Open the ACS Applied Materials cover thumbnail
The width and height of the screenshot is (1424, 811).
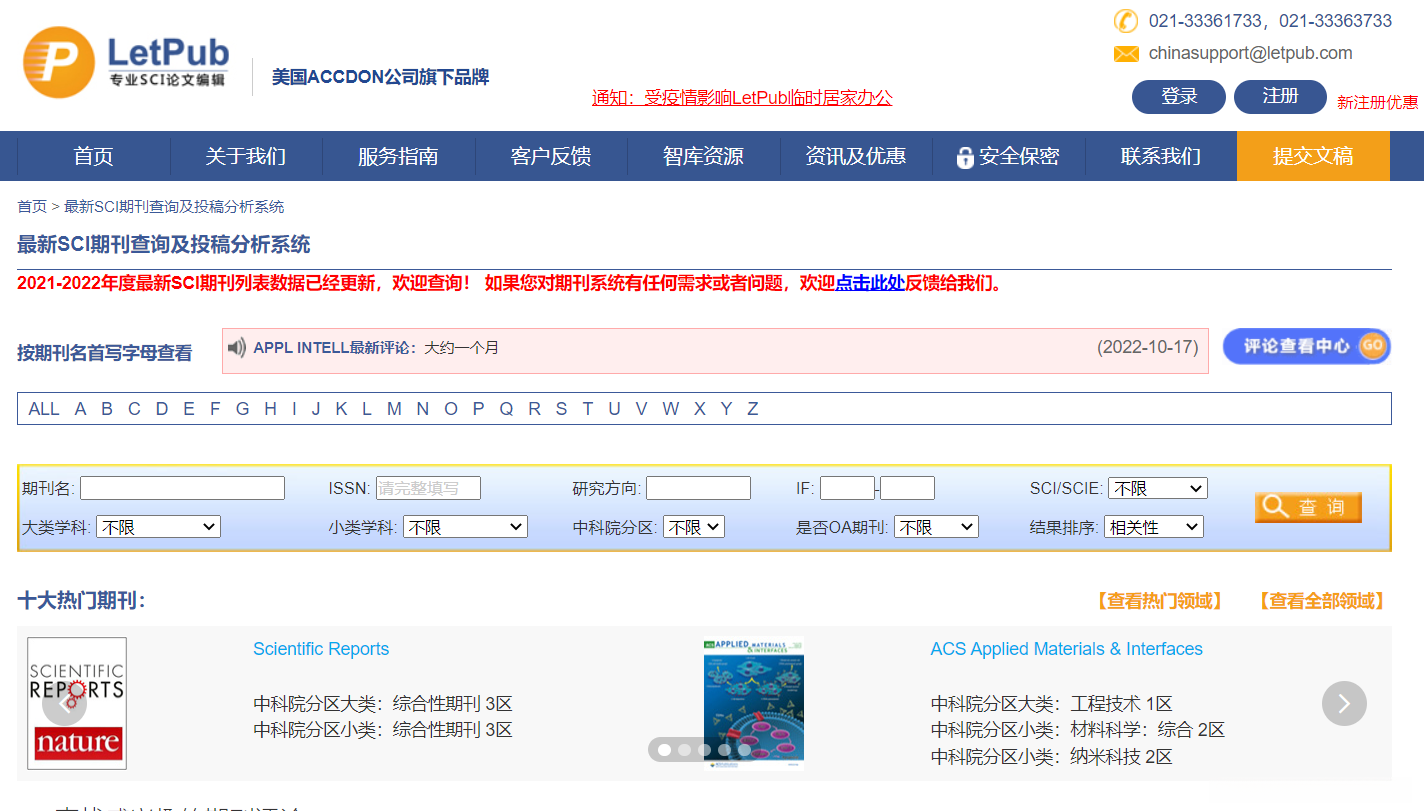(754, 703)
